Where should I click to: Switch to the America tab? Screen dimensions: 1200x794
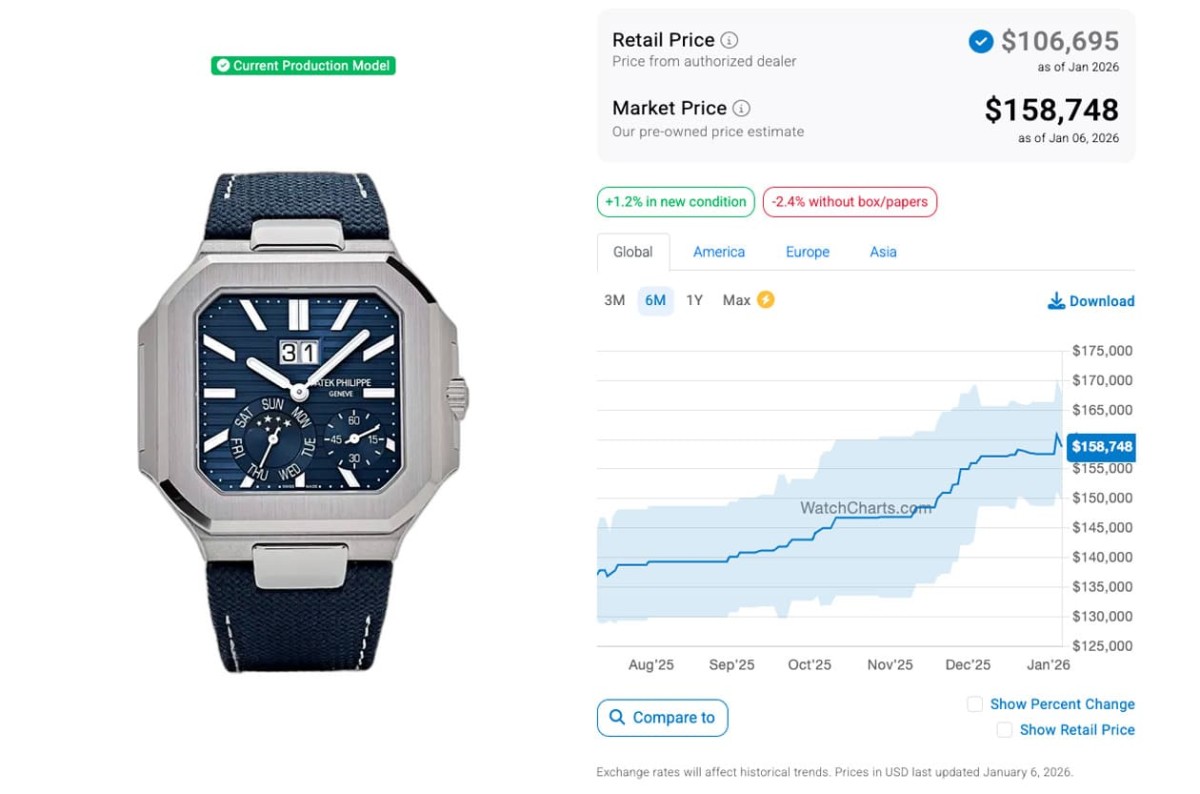719,252
